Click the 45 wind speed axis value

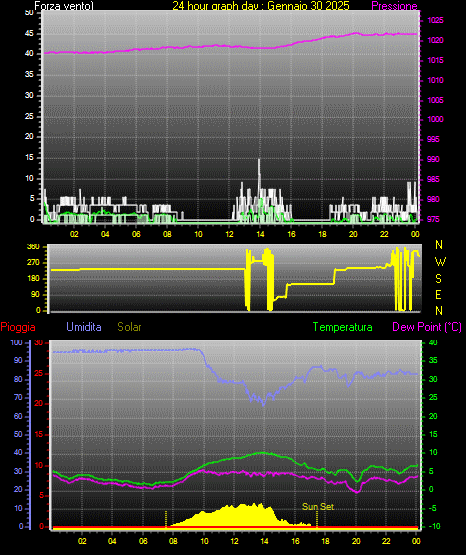tap(29, 34)
